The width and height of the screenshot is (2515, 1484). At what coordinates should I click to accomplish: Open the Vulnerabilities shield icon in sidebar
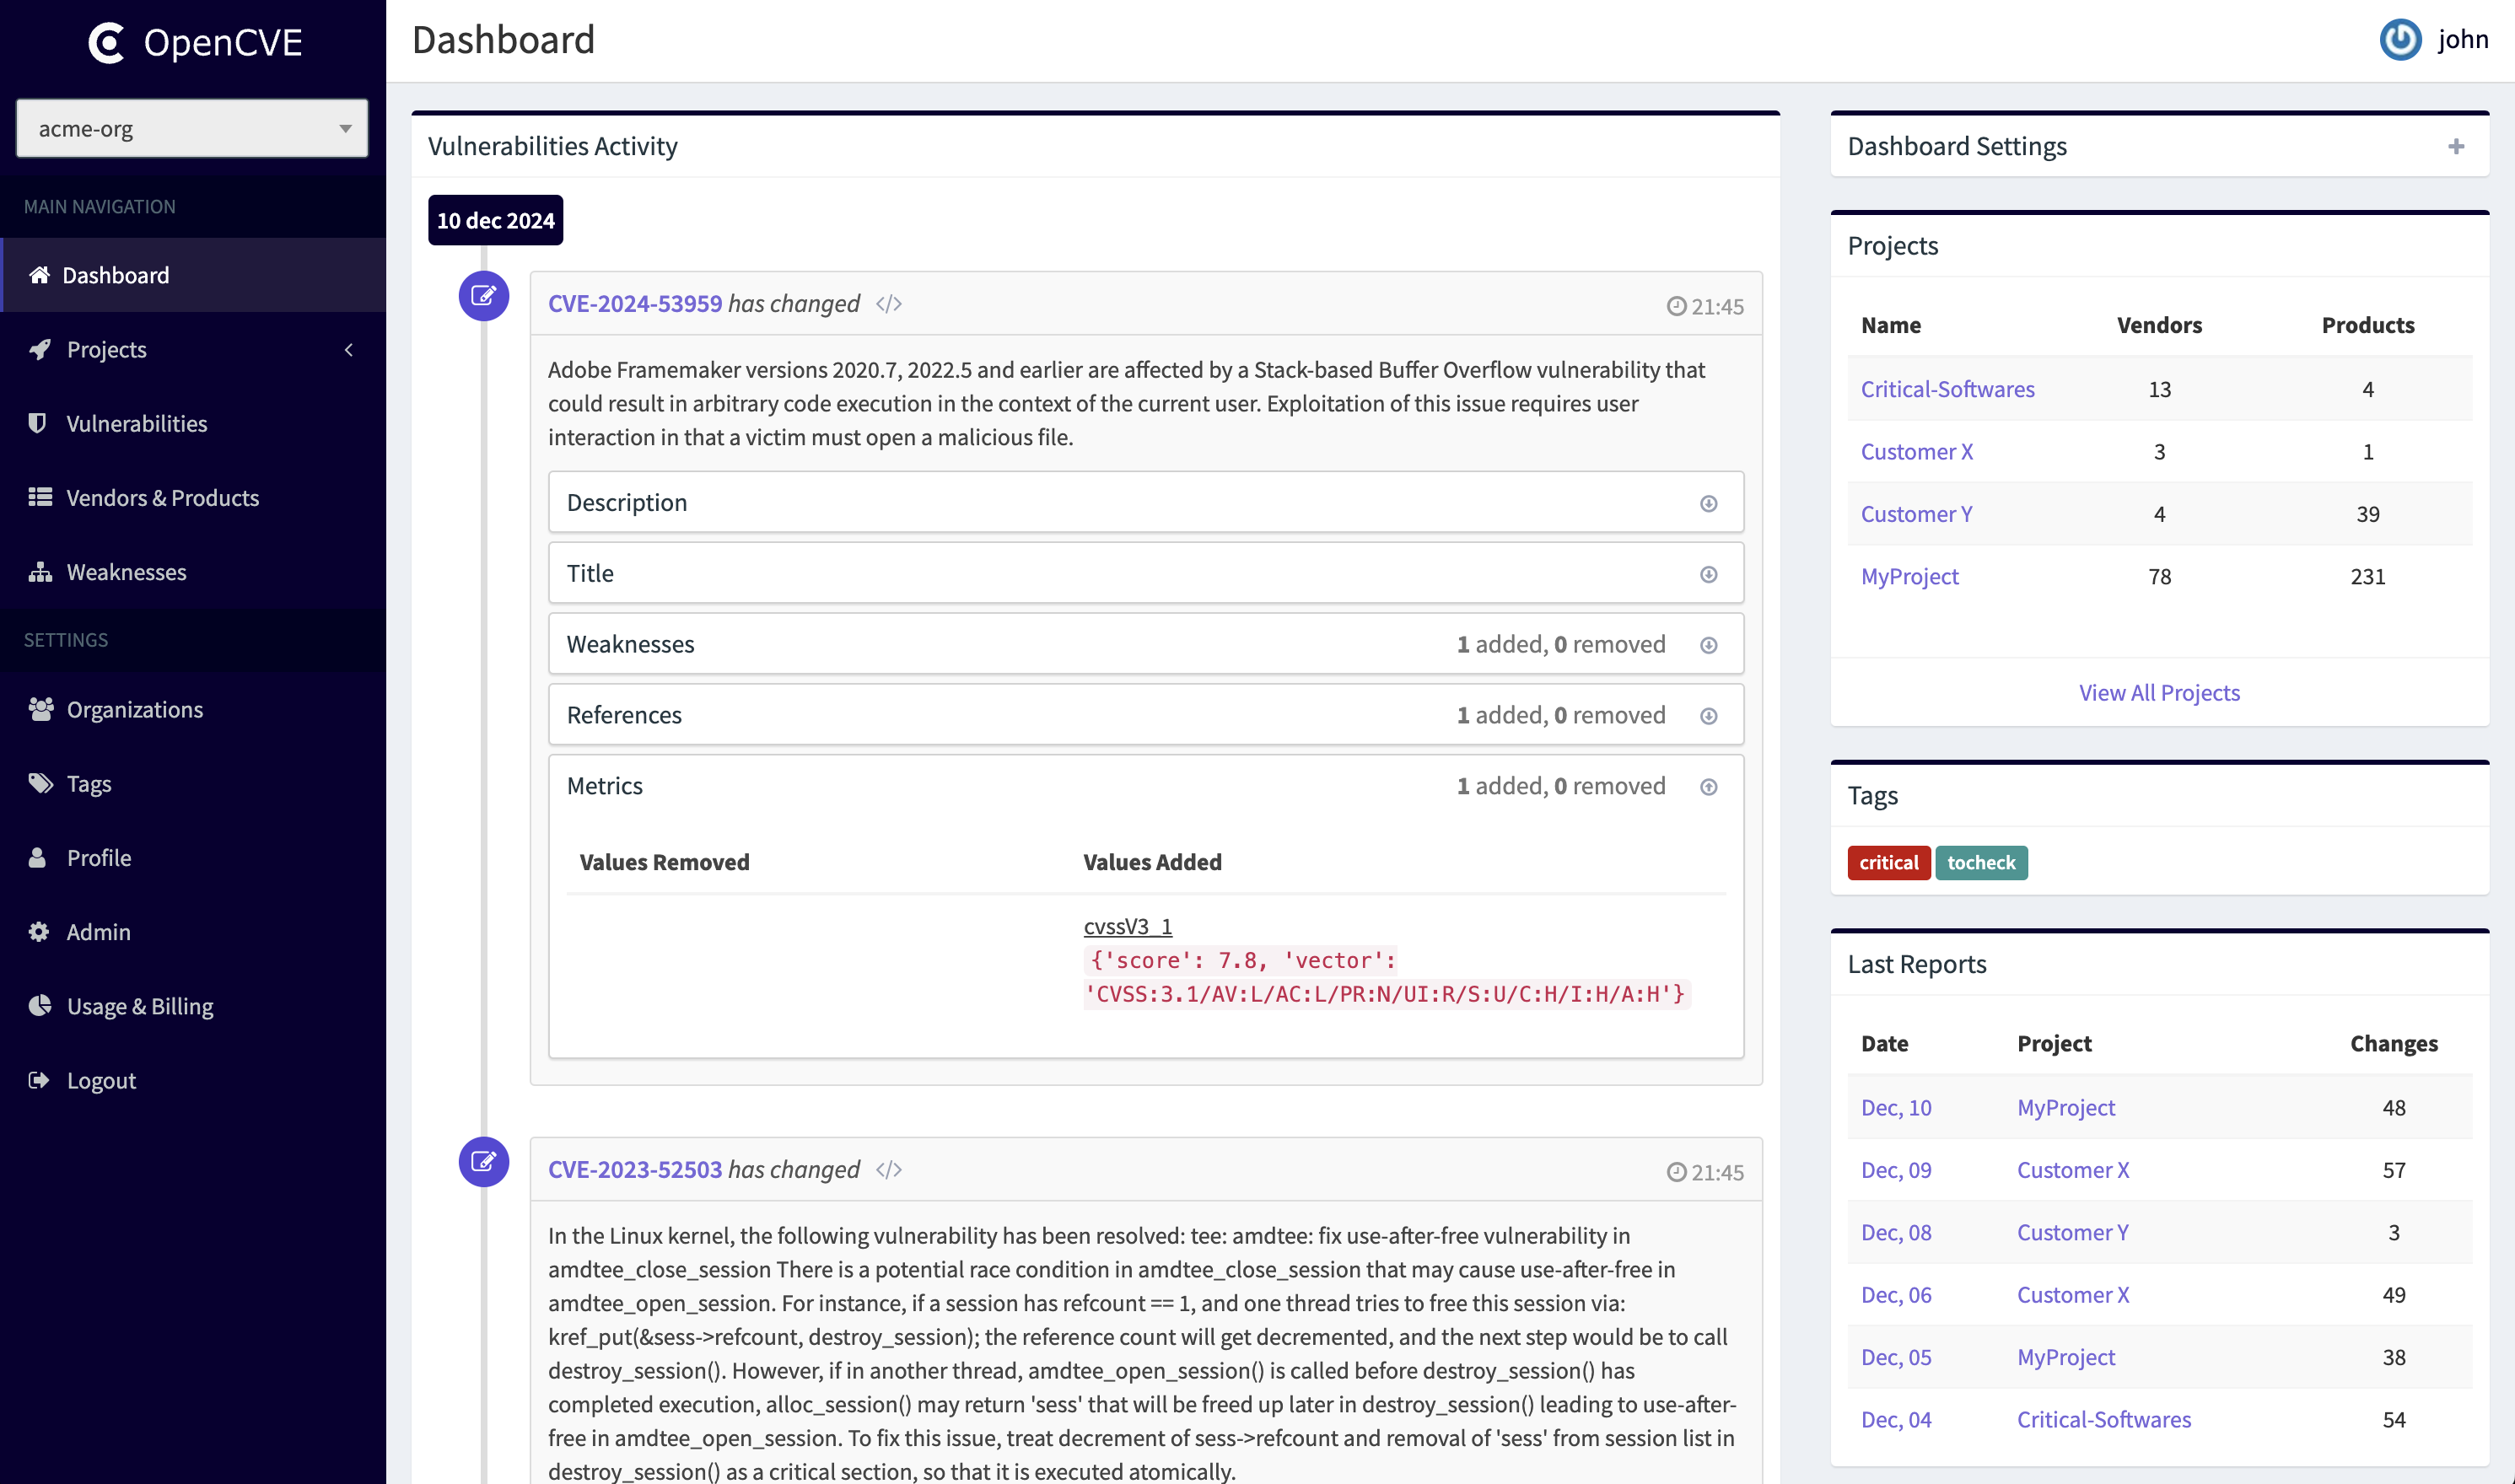point(38,423)
